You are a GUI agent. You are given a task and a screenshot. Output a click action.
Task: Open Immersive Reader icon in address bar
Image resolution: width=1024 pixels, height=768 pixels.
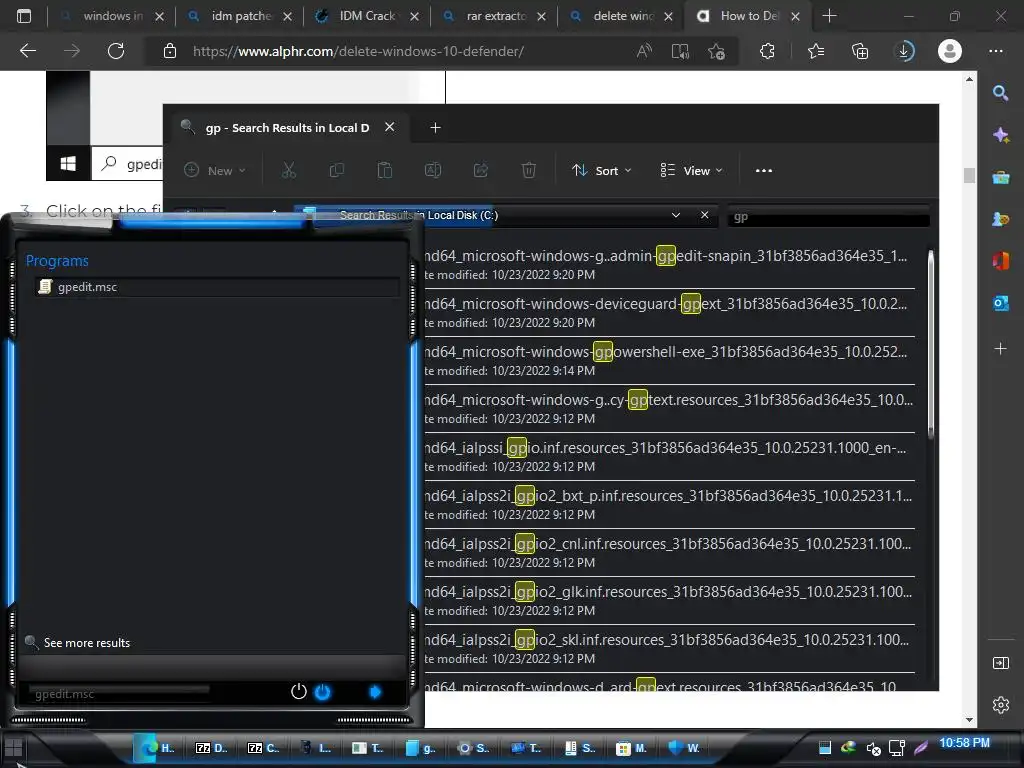coord(680,51)
